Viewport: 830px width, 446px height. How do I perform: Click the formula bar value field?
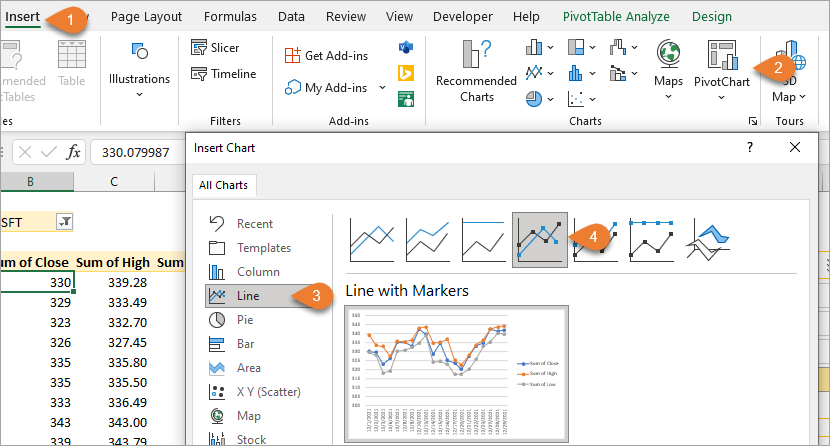[x=135, y=152]
